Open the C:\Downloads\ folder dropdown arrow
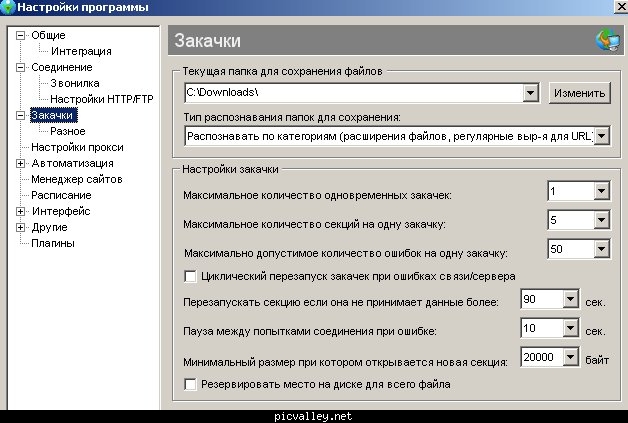 (x=530, y=93)
